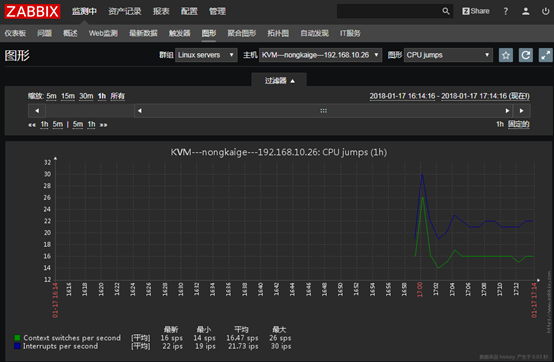This screenshot has width=554, height=362.
Task: Go to the 仪表板 submenu
Action: [x=15, y=33]
